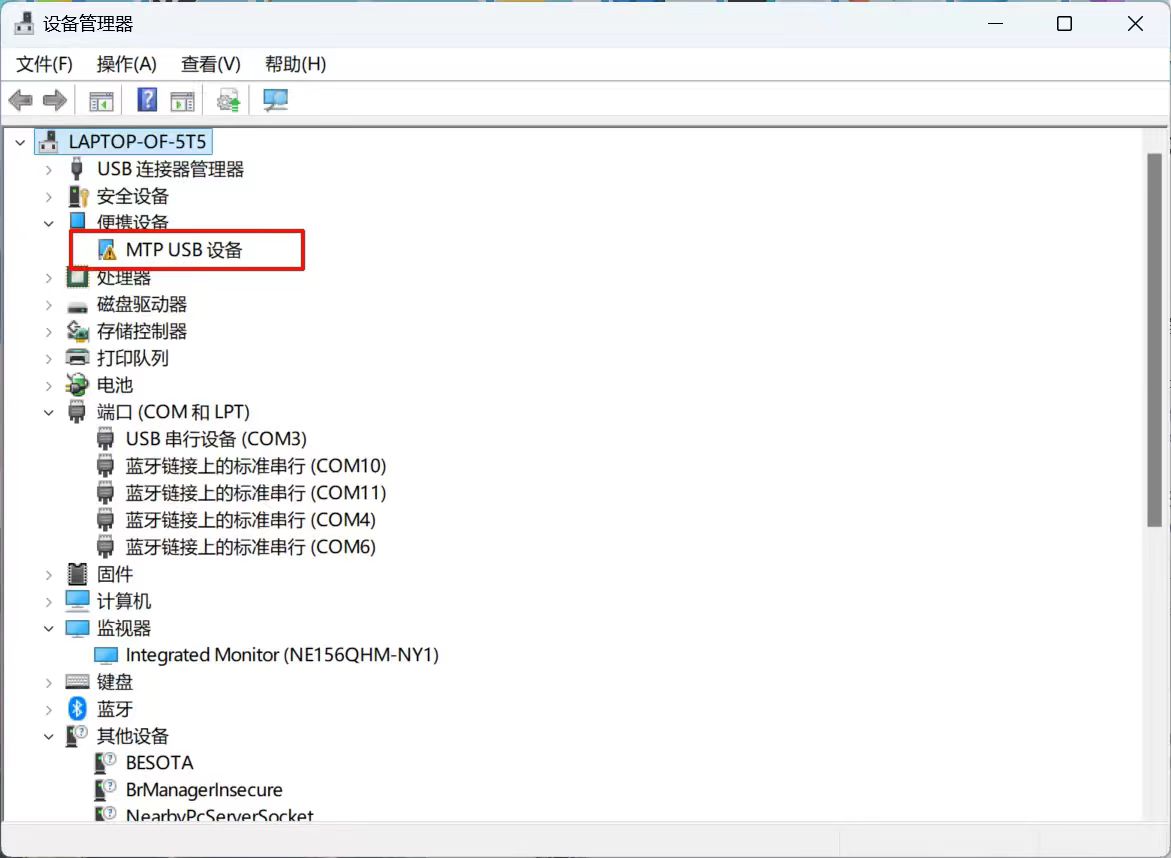This screenshot has width=1171, height=858.
Task: Click the Device Manager title bar icon
Action: [x=24, y=24]
